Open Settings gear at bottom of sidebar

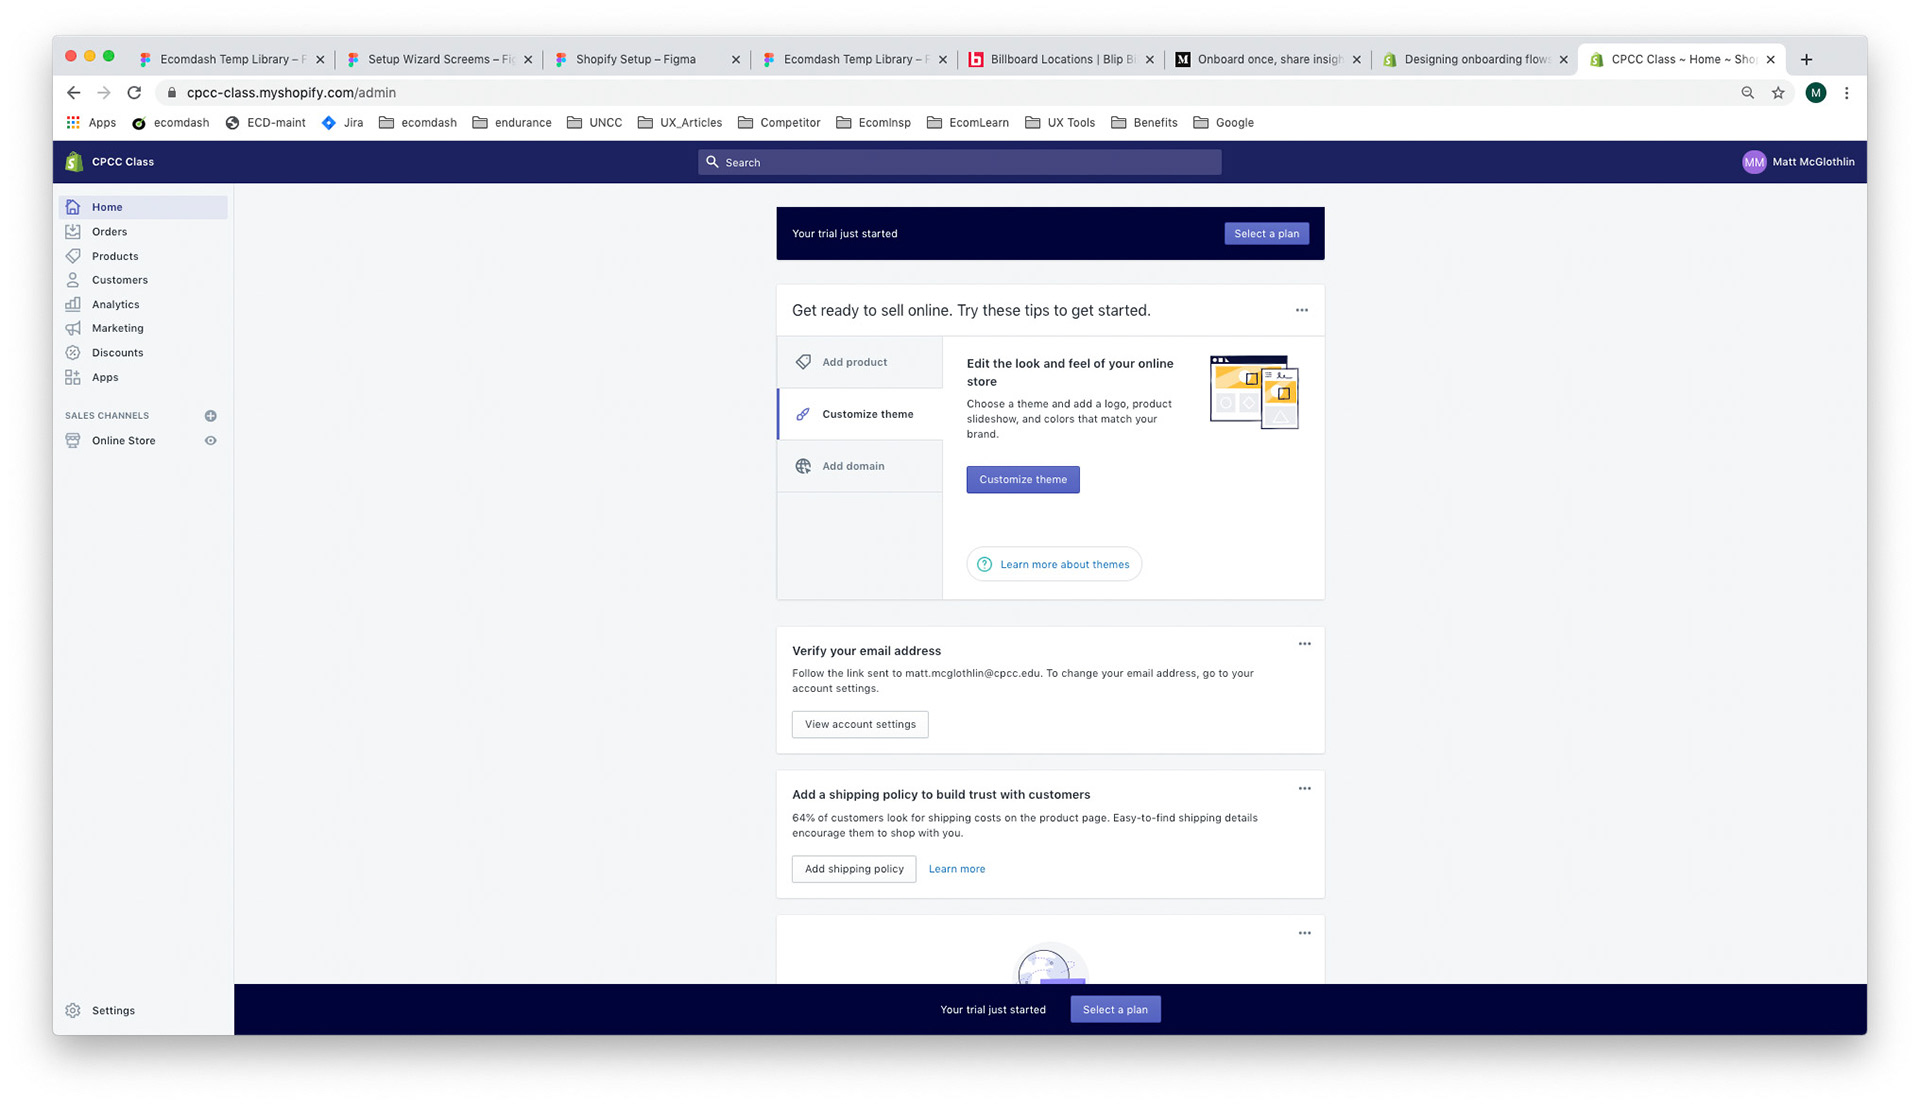(74, 1010)
